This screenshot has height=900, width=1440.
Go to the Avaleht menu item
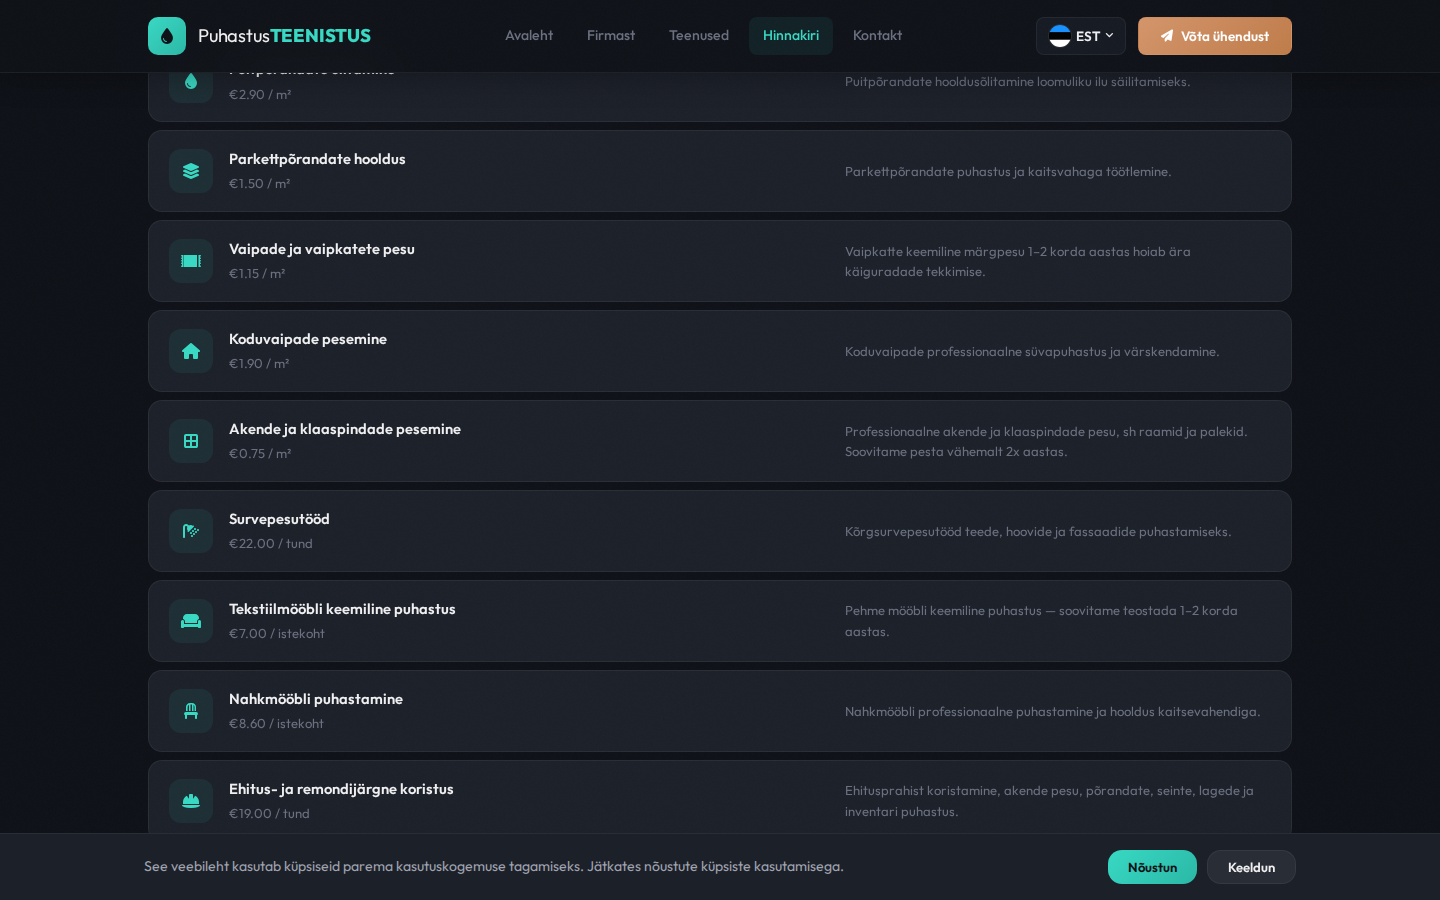coord(529,36)
